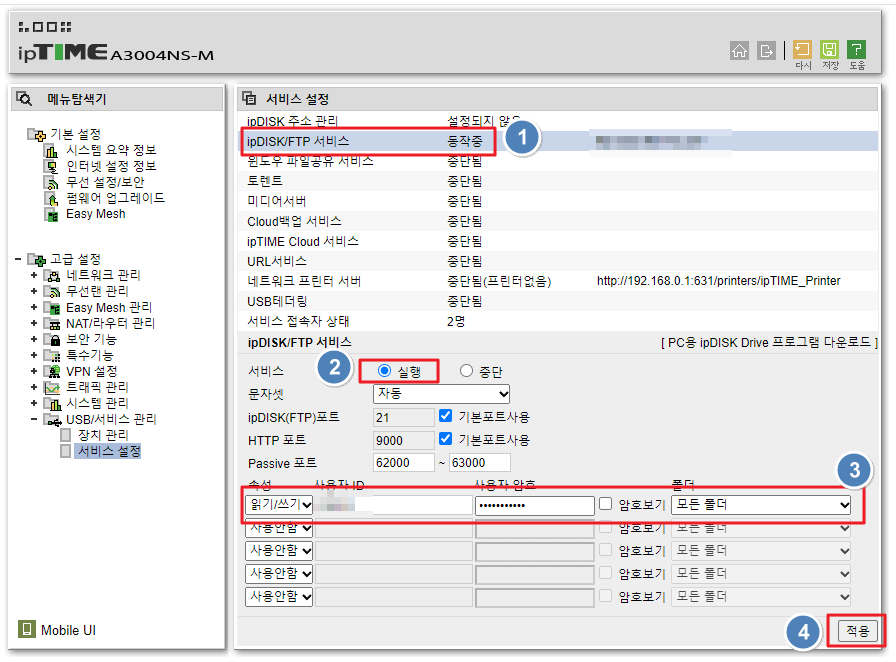Screen dimensions: 896x662
Task: Click the 적용 button at the bottom
Action: coord(855,630)
